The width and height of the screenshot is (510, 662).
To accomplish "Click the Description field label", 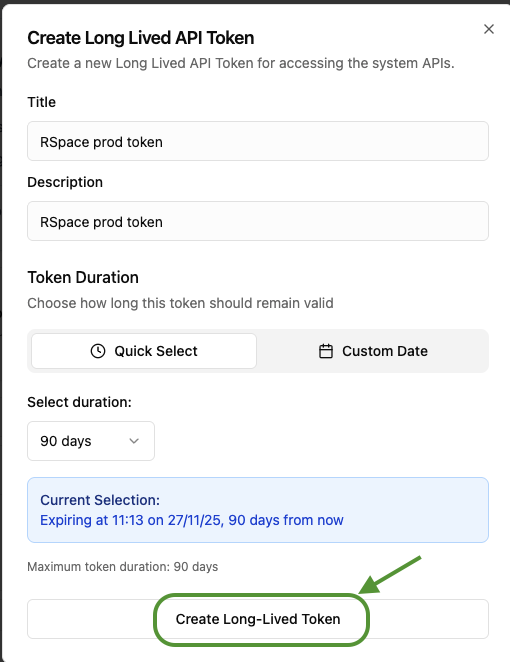I will 65,182.
